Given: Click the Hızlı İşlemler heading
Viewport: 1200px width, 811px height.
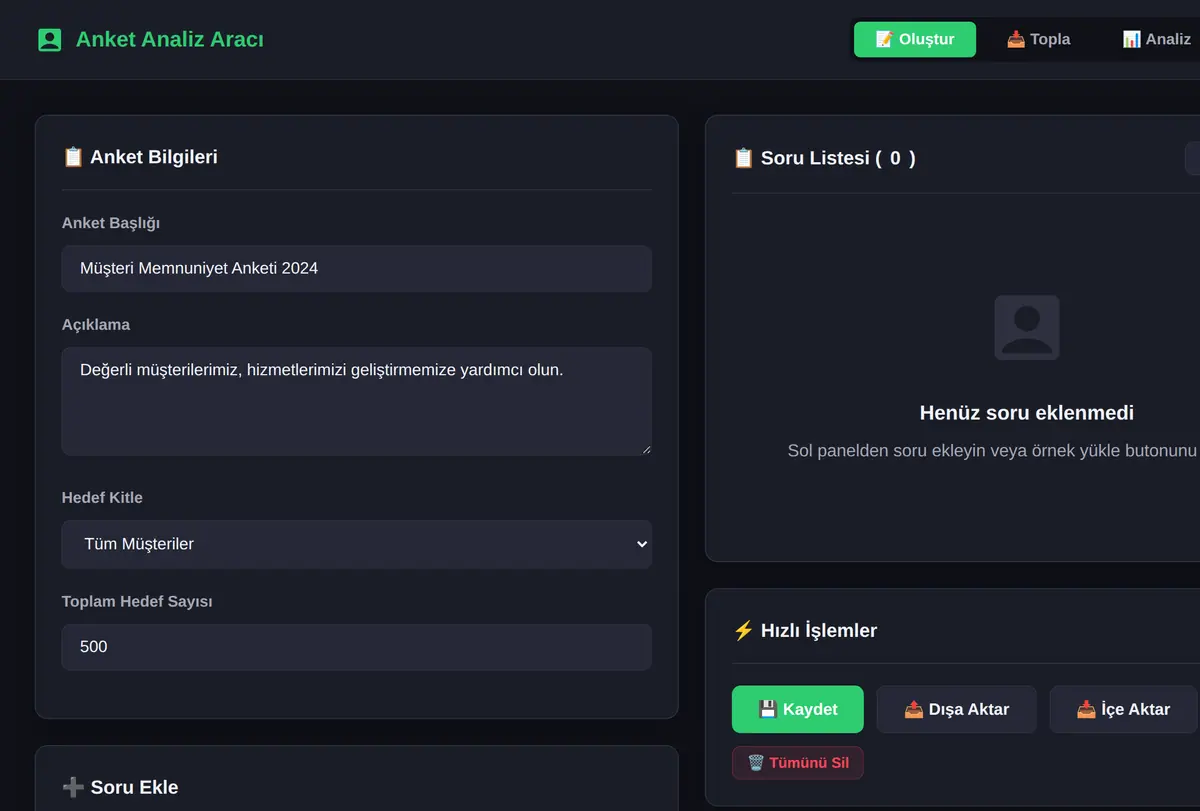Looking at the screenshot, I should click(x=805, y=631).
